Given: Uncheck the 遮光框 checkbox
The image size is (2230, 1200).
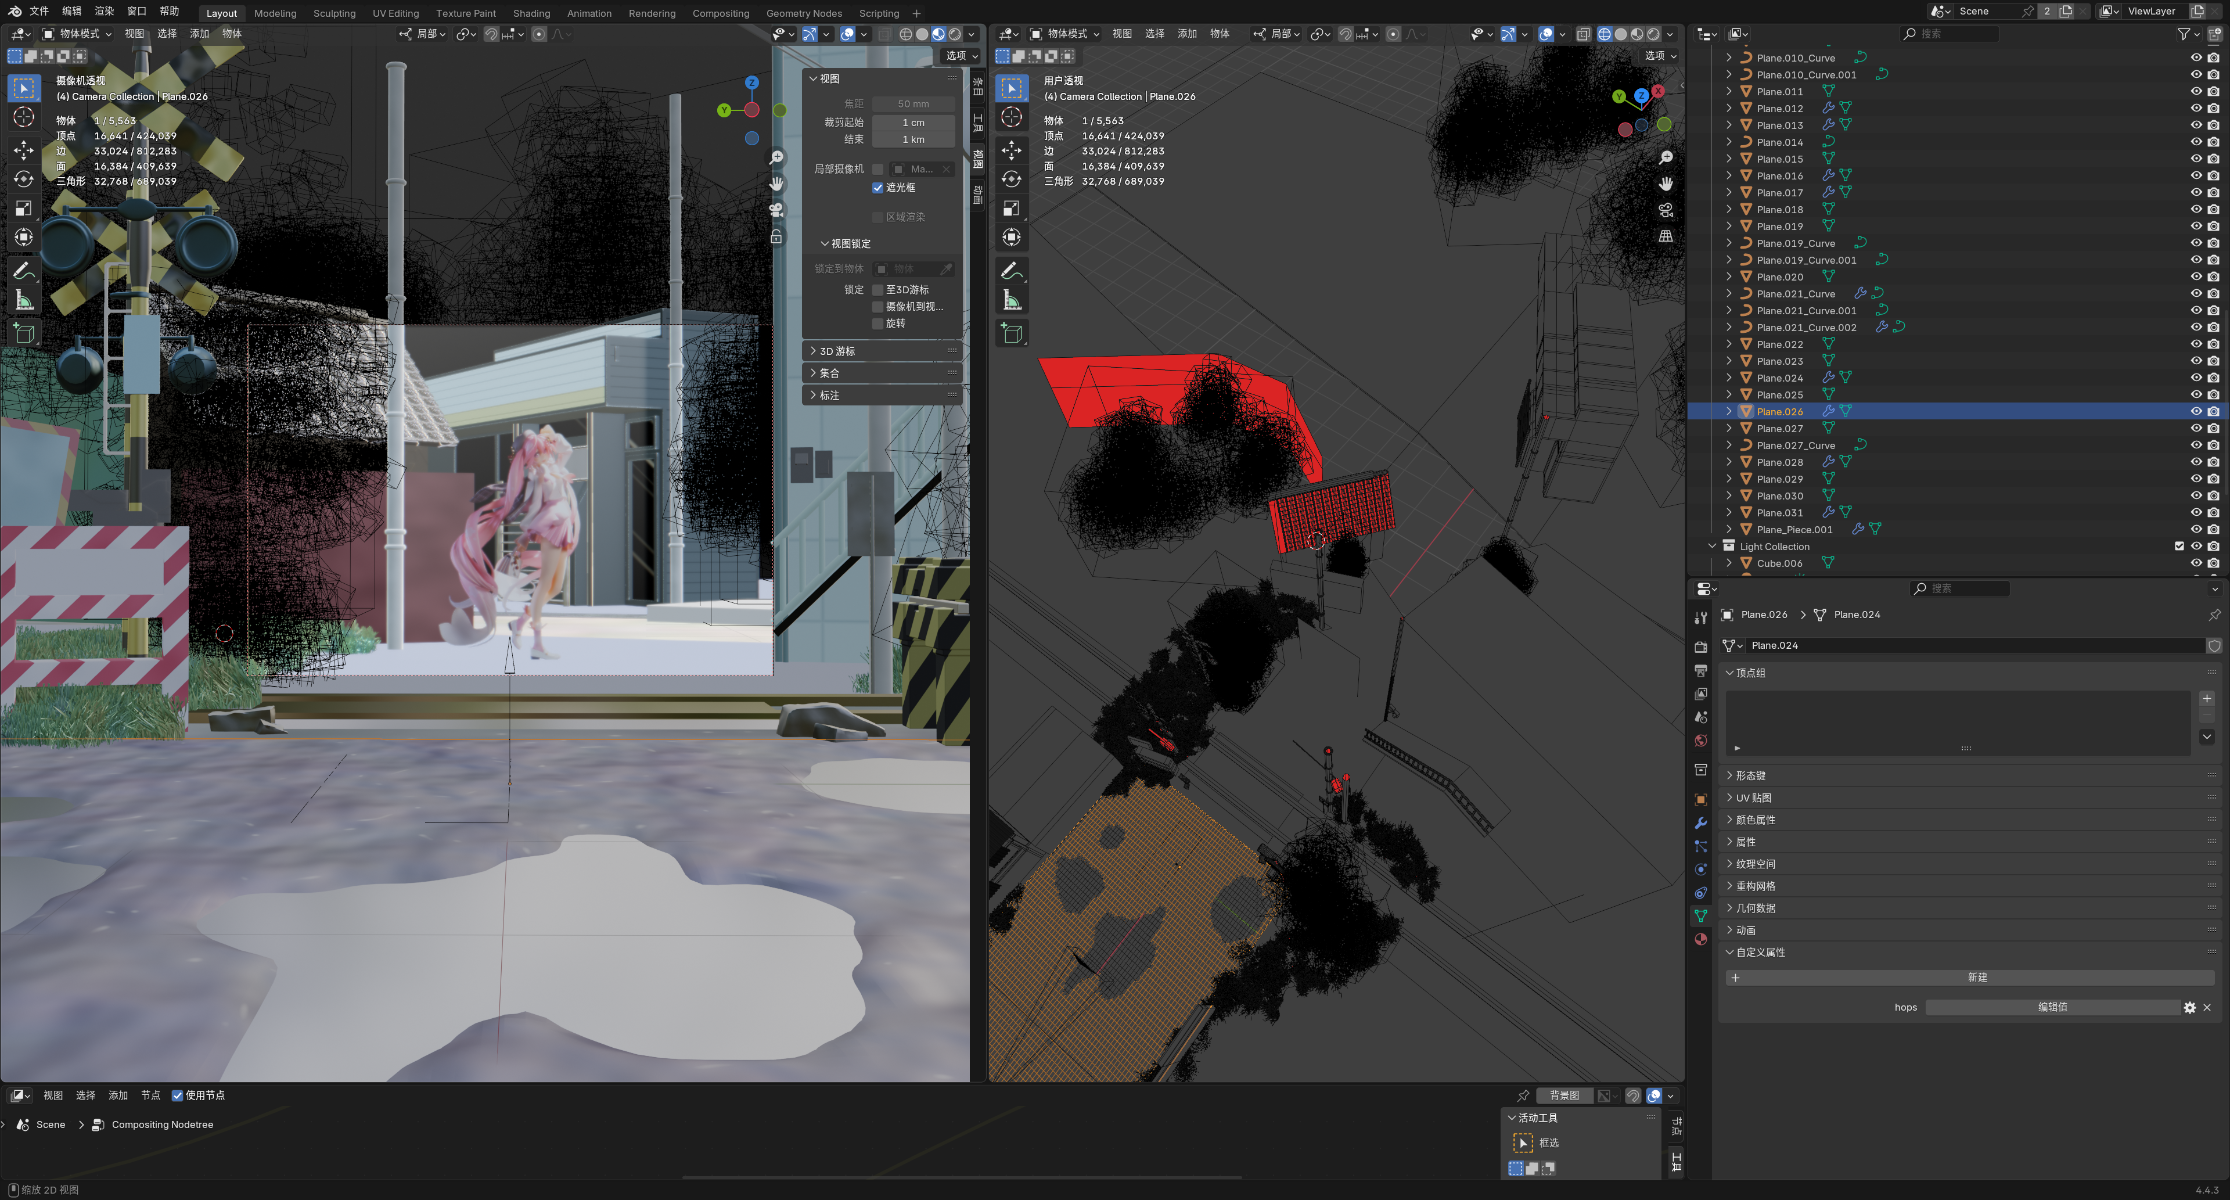Looking at the screenshot, I should (x=878, y=188).
